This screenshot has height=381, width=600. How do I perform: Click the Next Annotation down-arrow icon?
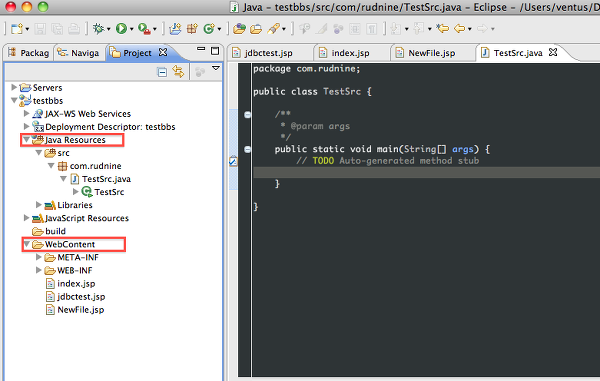[x=396, y=29]
